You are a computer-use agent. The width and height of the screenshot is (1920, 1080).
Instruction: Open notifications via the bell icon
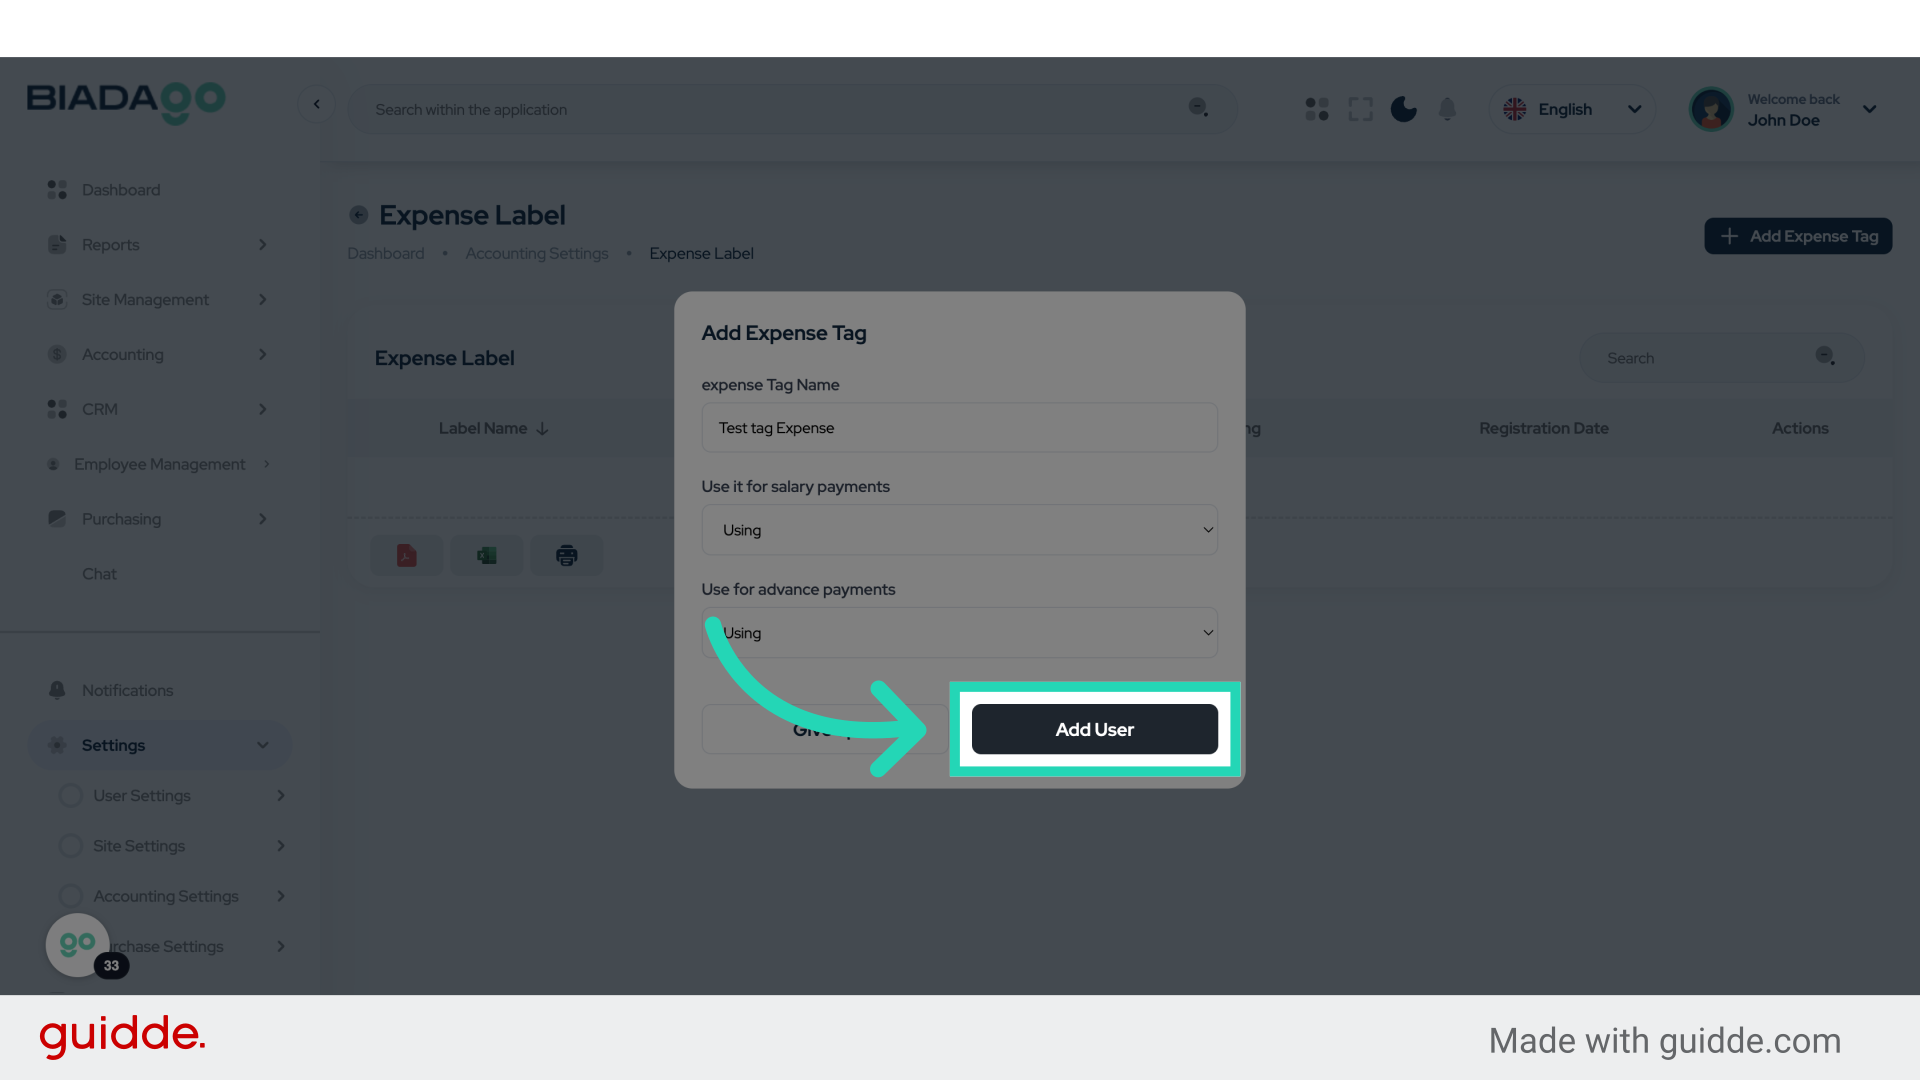pyautogui.click(x=1447, y=109)
